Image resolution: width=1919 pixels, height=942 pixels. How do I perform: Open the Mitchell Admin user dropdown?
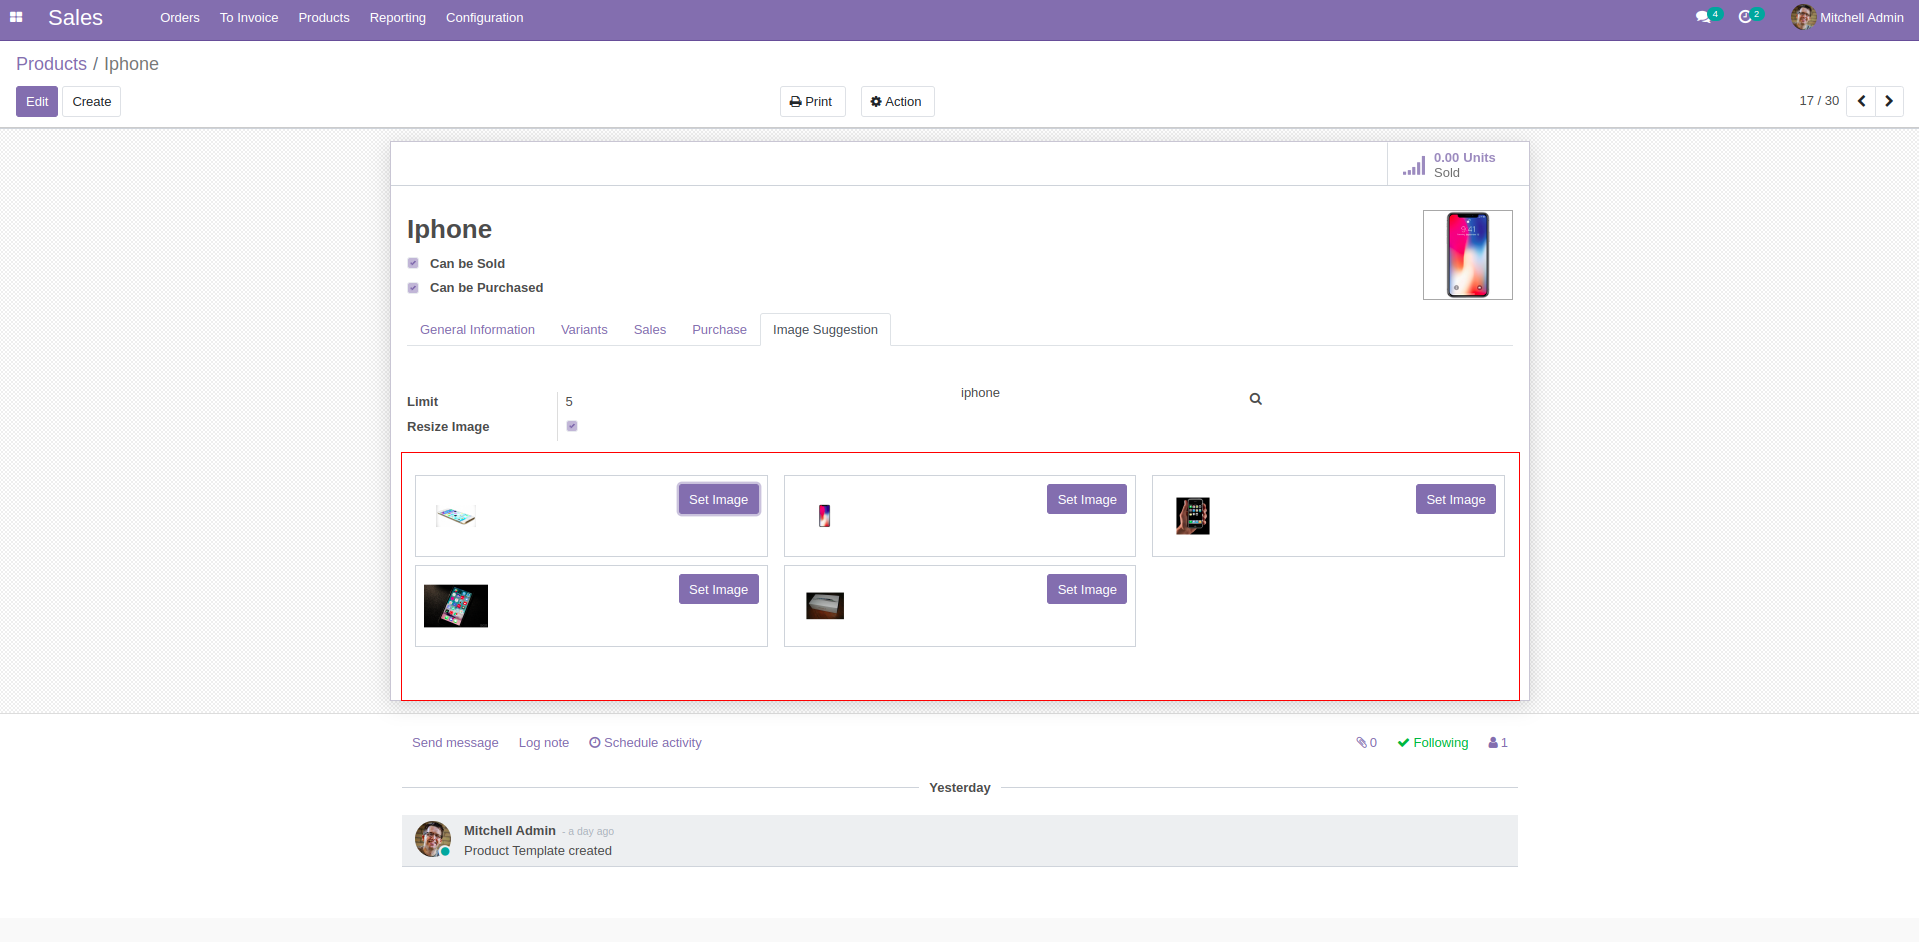tap(1848, 18)
